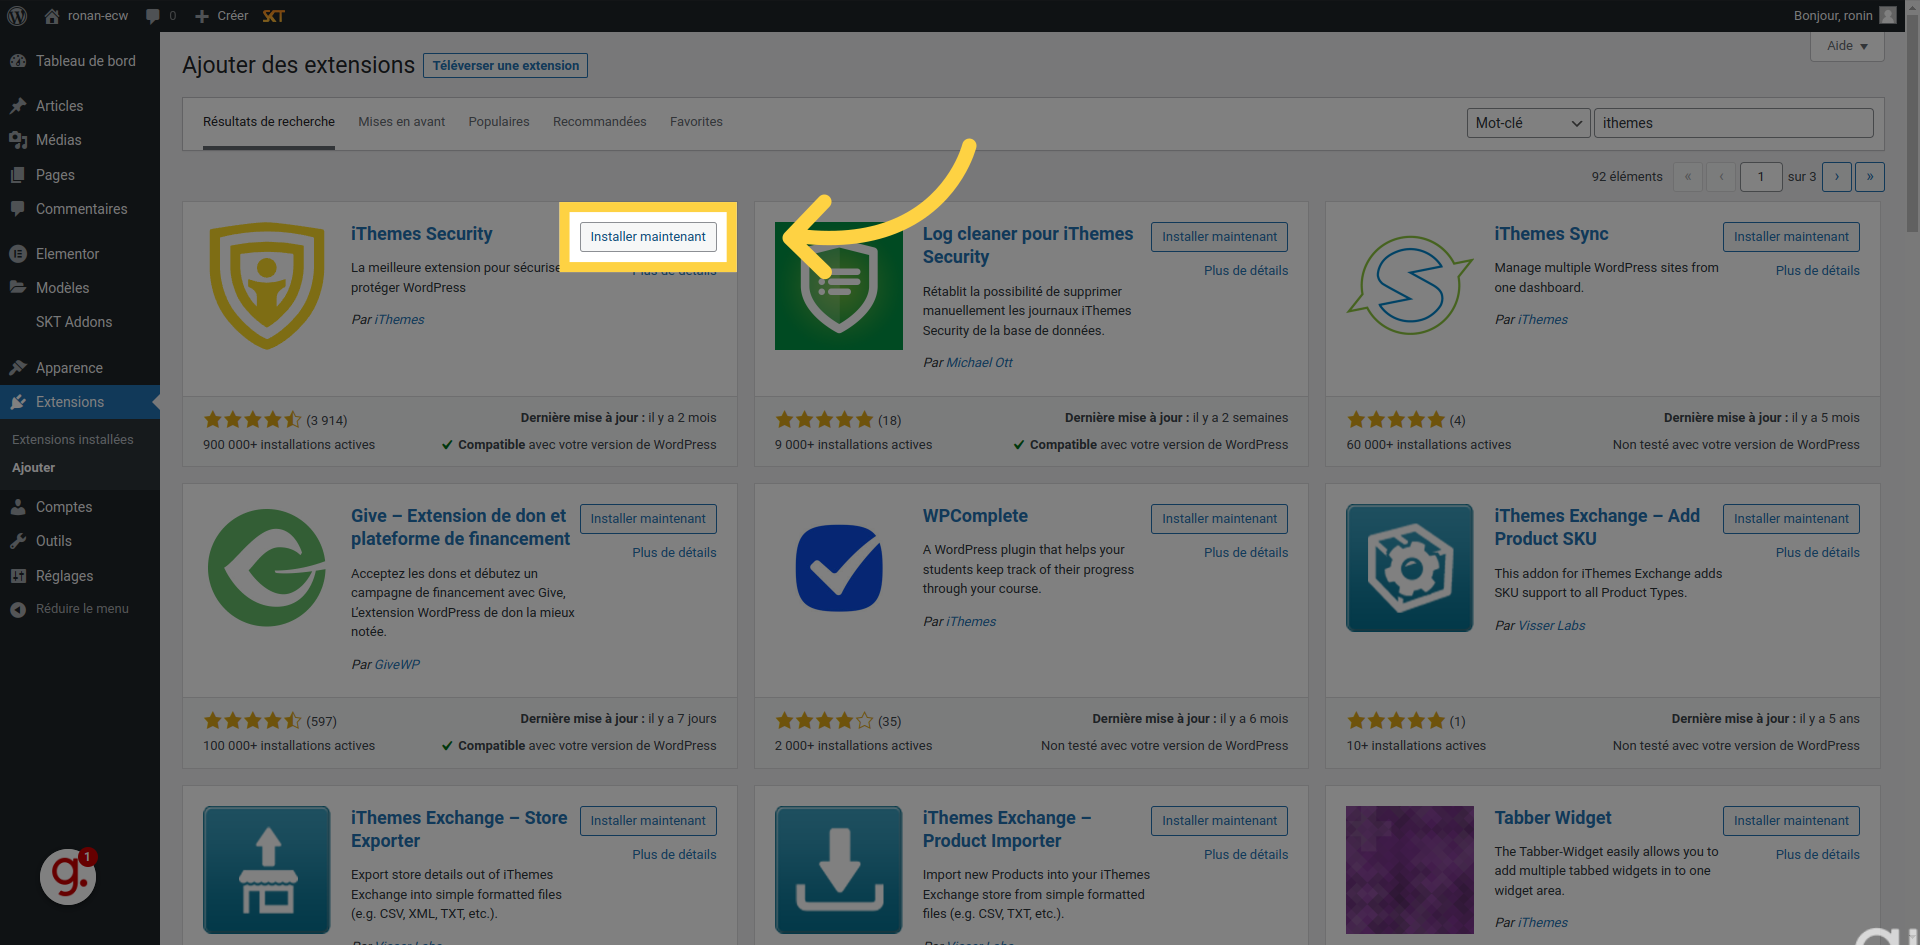Focus the plugin search field containing ithemes
1920x945 pixels.
(x=1733, y=123)
